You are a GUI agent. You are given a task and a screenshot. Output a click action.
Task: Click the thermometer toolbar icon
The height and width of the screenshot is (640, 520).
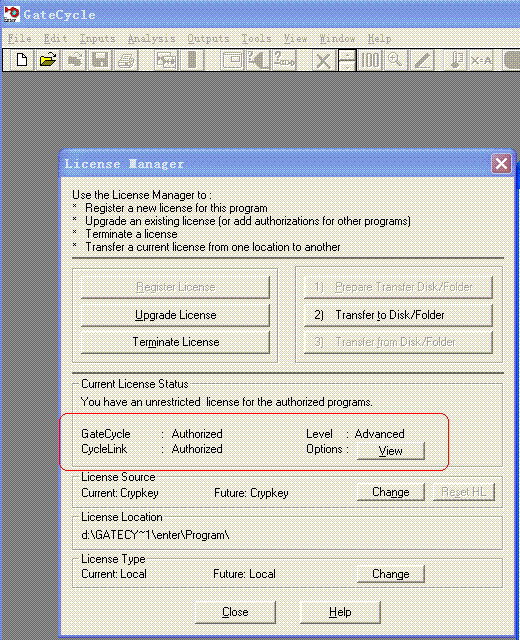pos(456,60)
